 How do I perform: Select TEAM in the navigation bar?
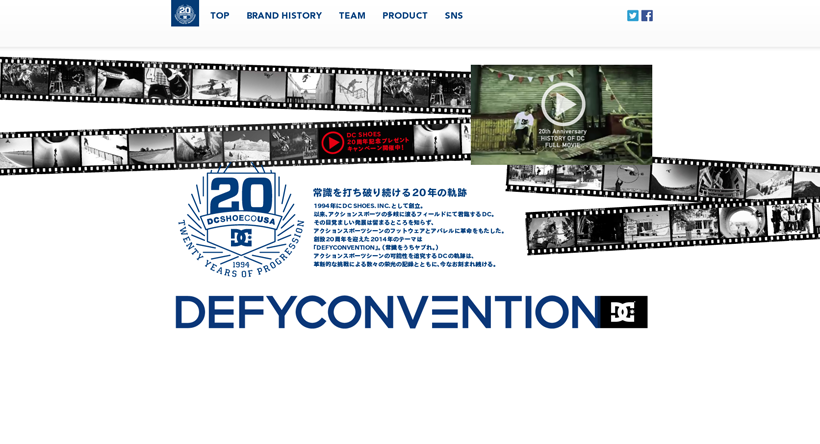[352, 16]
